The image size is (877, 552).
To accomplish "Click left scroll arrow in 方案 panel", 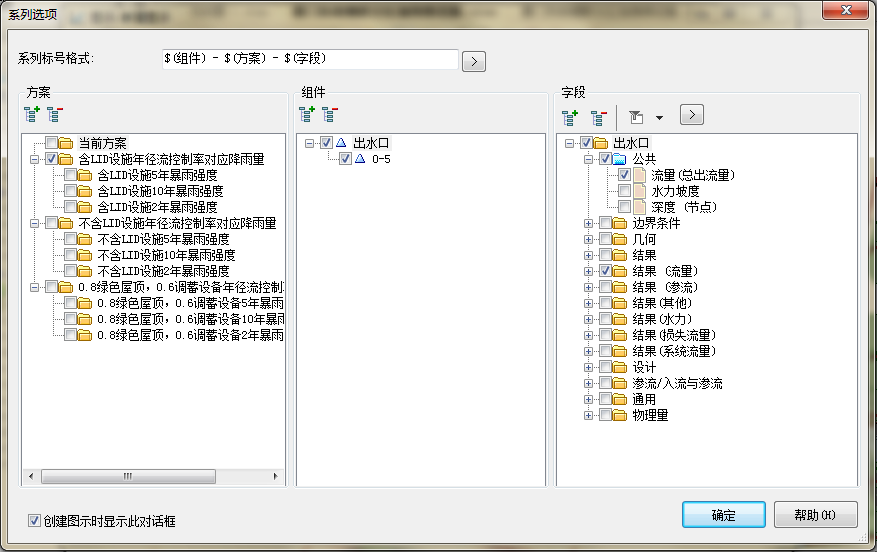I will click(x=31, y=476).
